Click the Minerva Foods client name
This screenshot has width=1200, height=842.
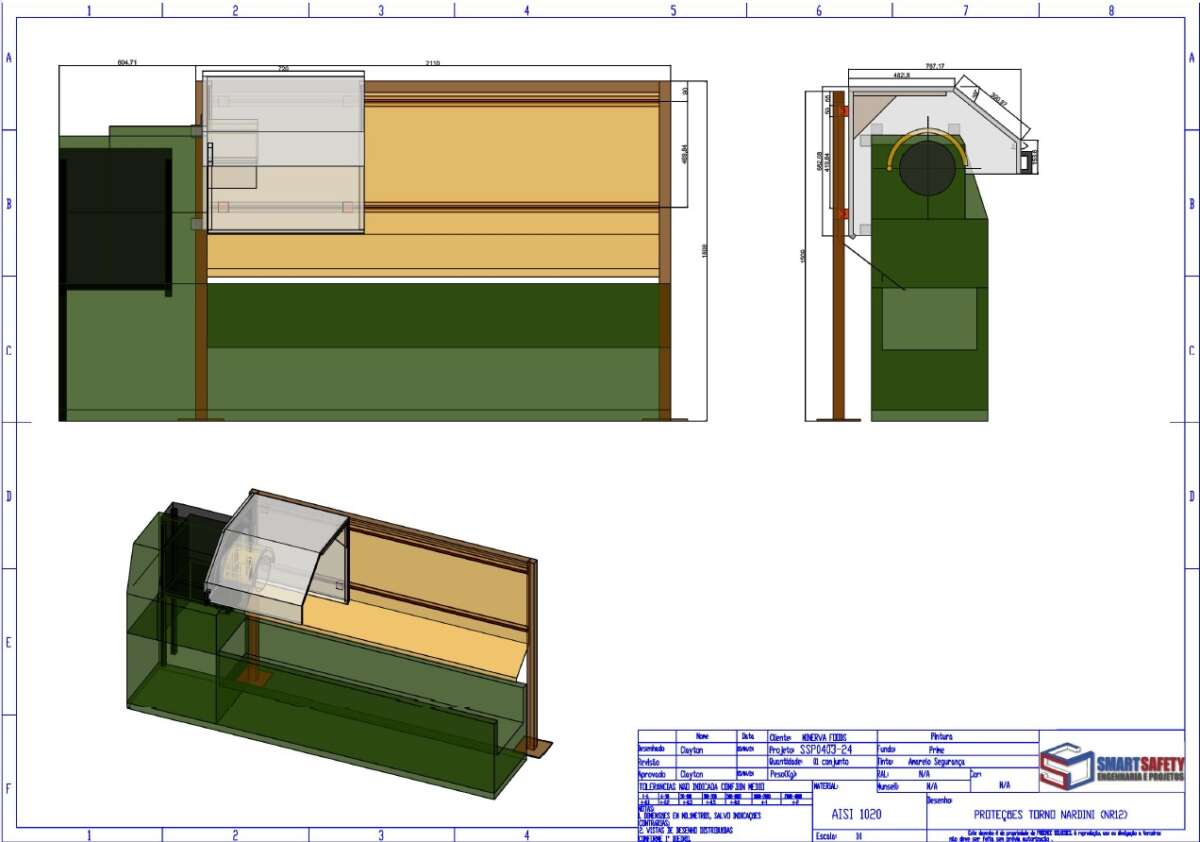click(x=824, y=736)
